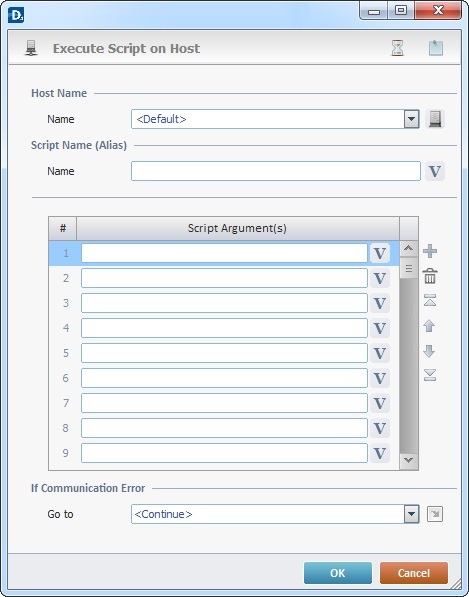Screen dimensions: 469x597
Task: Click the host server icon beside Default
Action: click(435, 119)
